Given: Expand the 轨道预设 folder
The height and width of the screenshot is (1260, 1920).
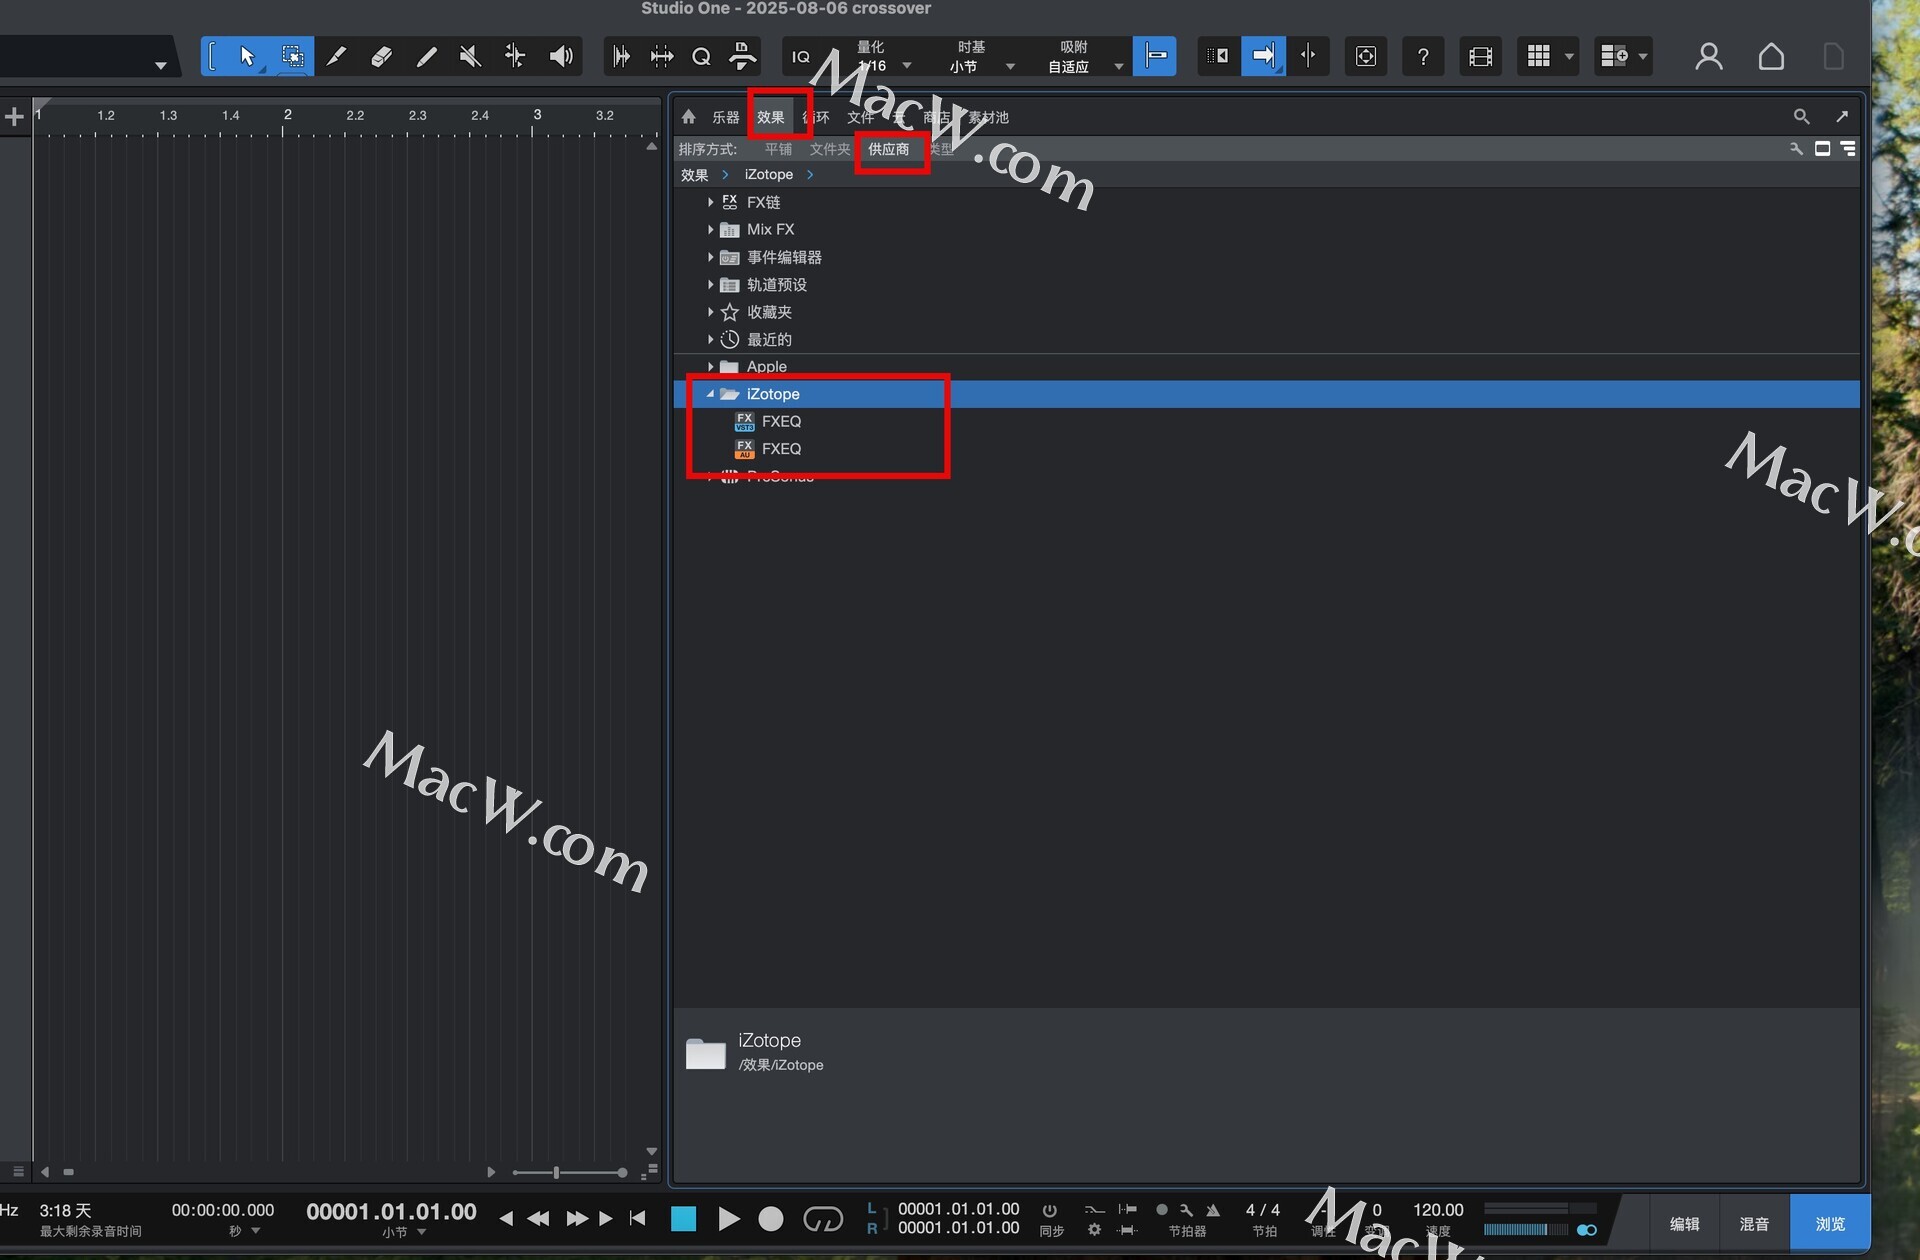Looking at the screenshot, I should pos(710,285).
